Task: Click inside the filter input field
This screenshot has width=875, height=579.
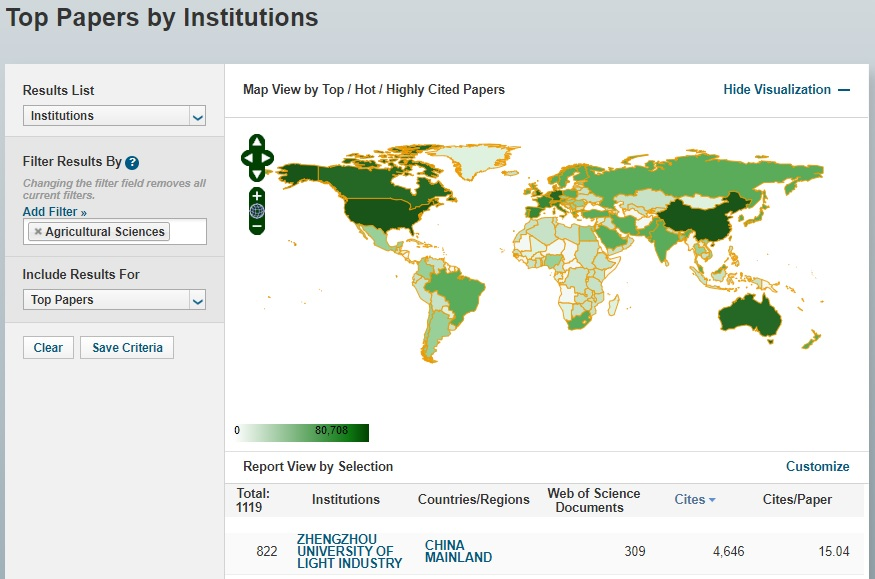Action: (188, 232)
